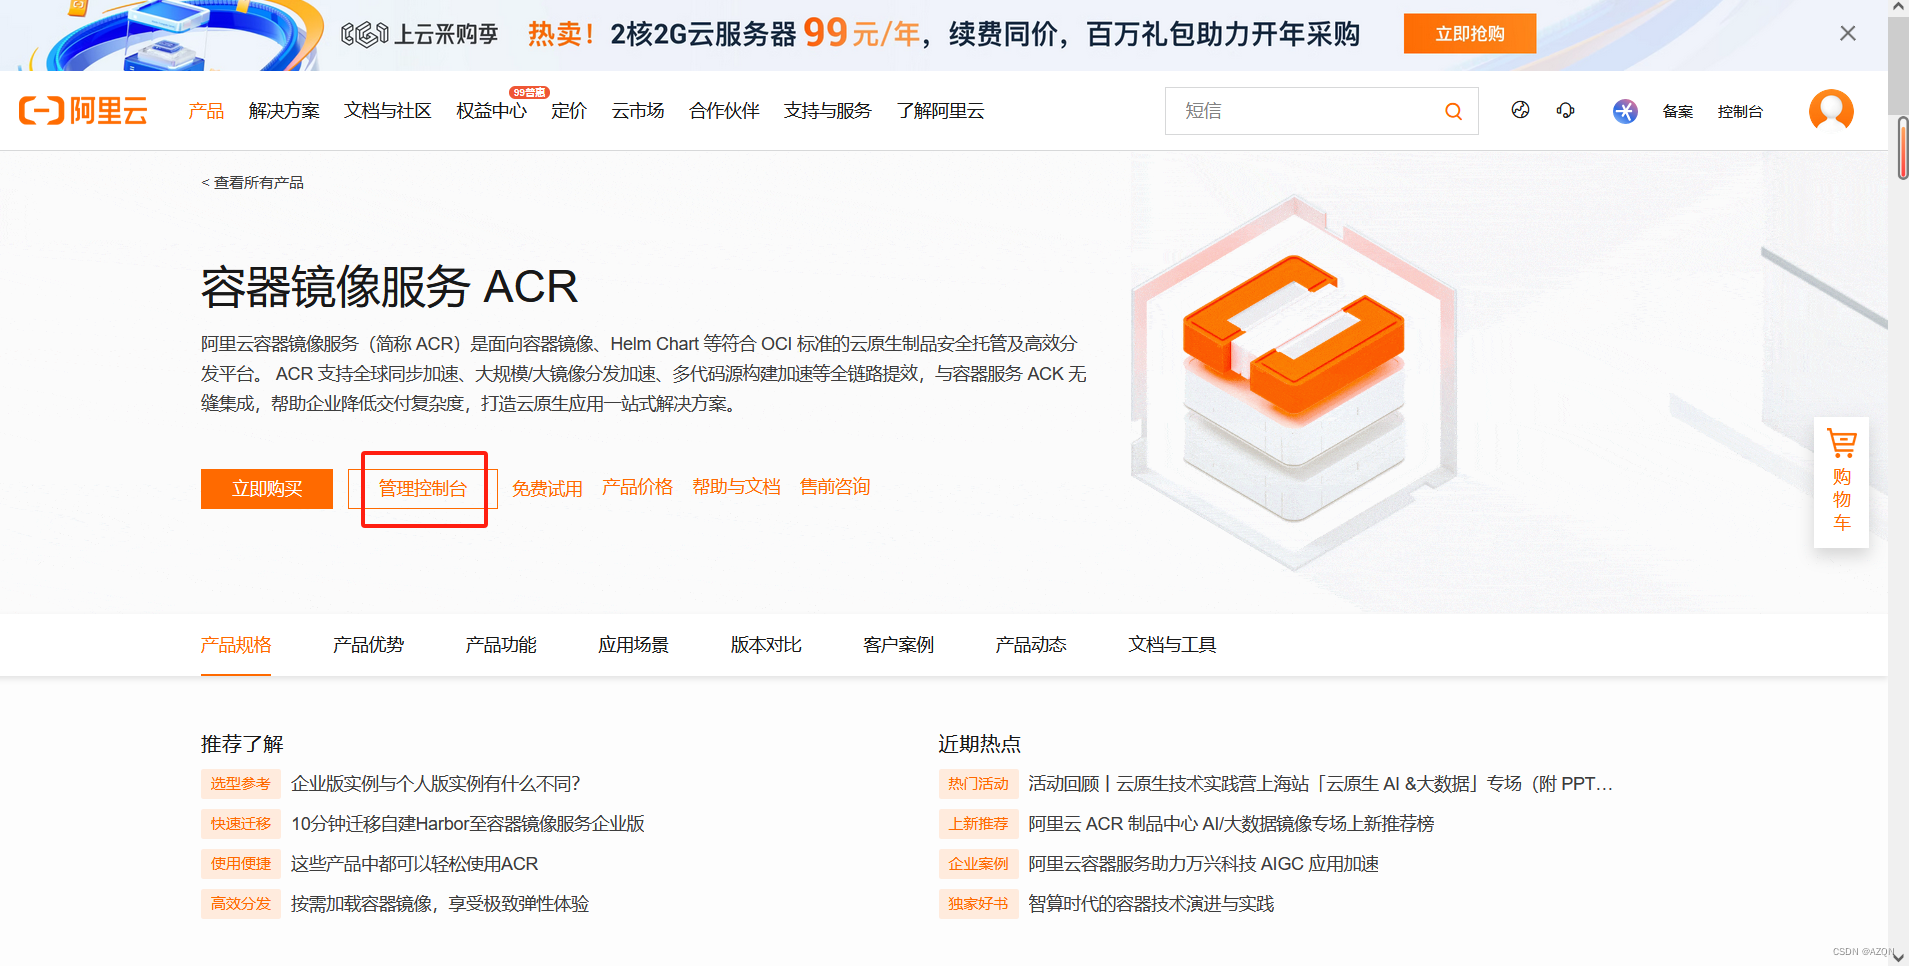Go back via 查看所有产品

click(x=252, y=183)
